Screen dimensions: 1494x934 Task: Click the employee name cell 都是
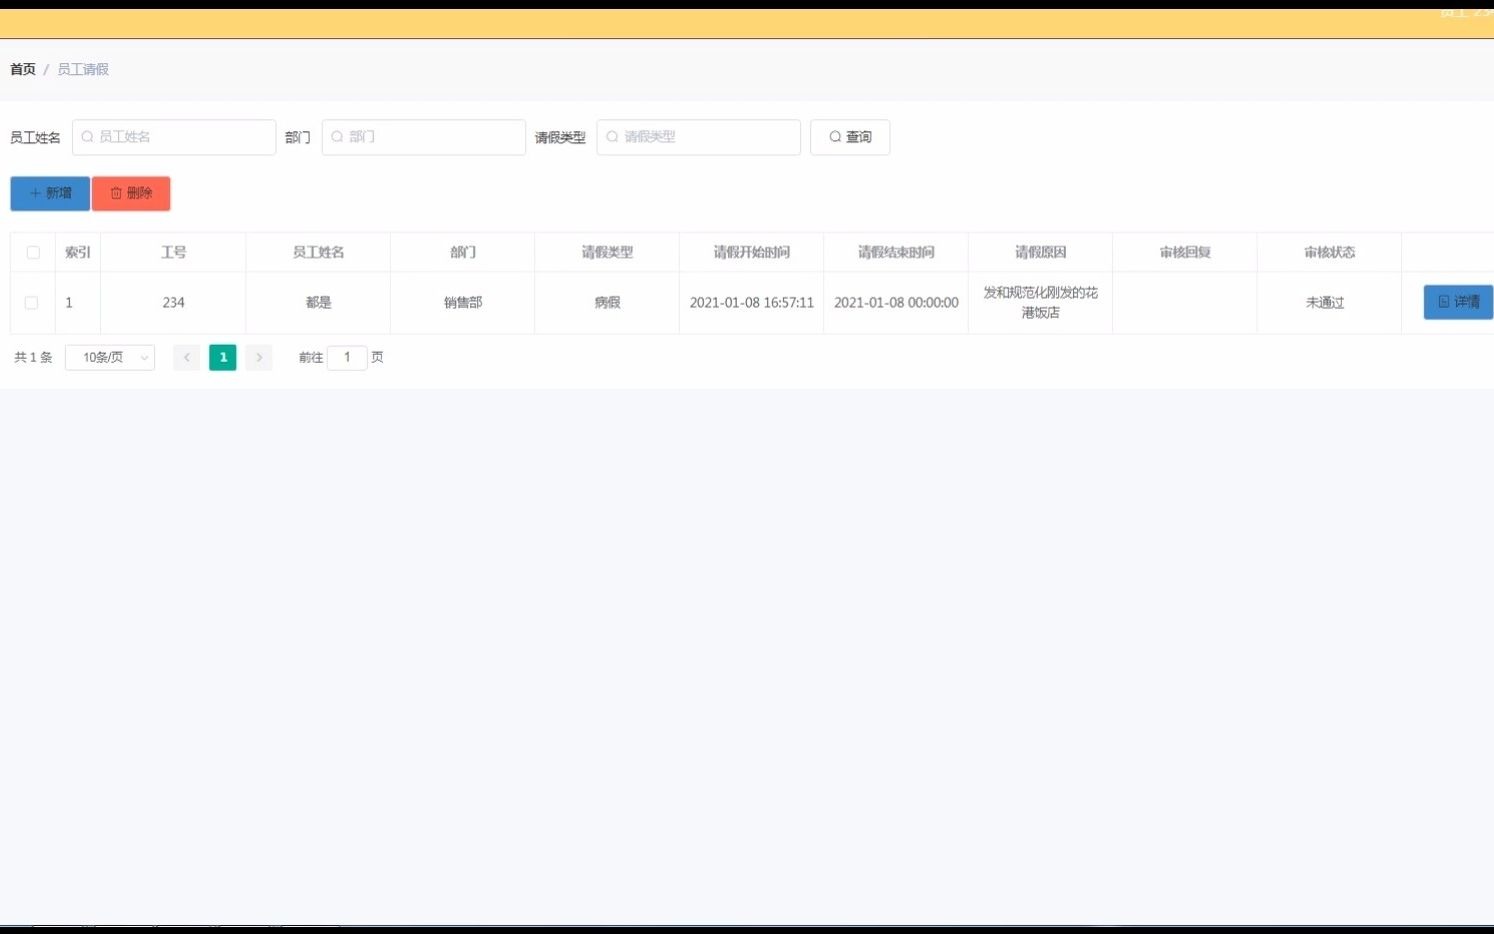click(x=318, y=302)
